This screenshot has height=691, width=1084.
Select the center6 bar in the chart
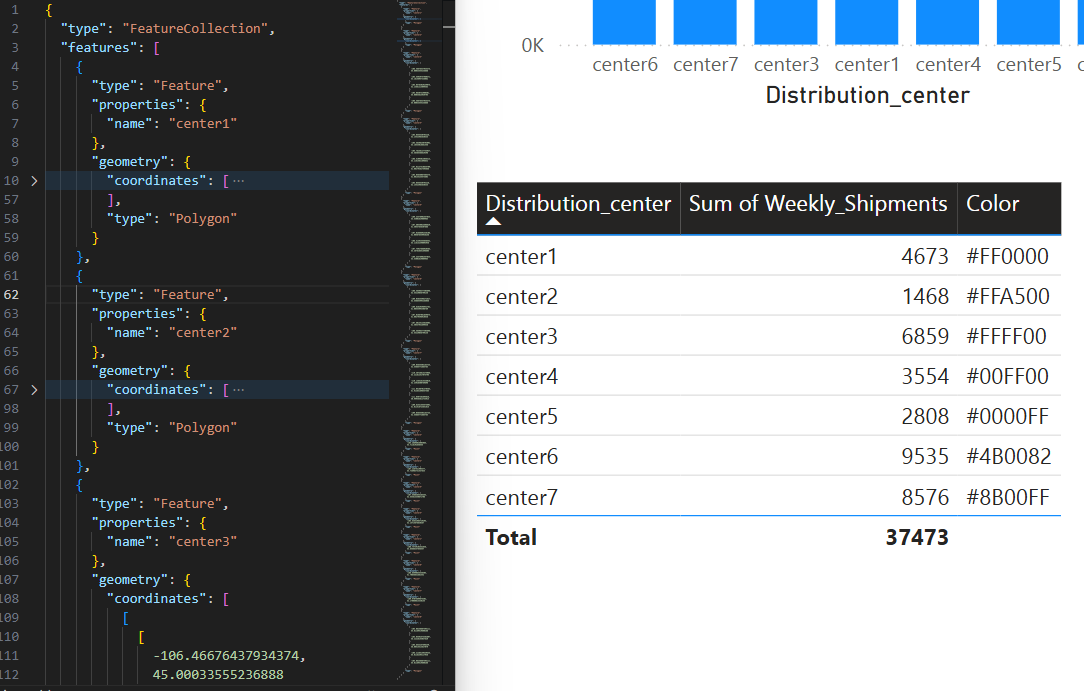click(x=624, y=22)
